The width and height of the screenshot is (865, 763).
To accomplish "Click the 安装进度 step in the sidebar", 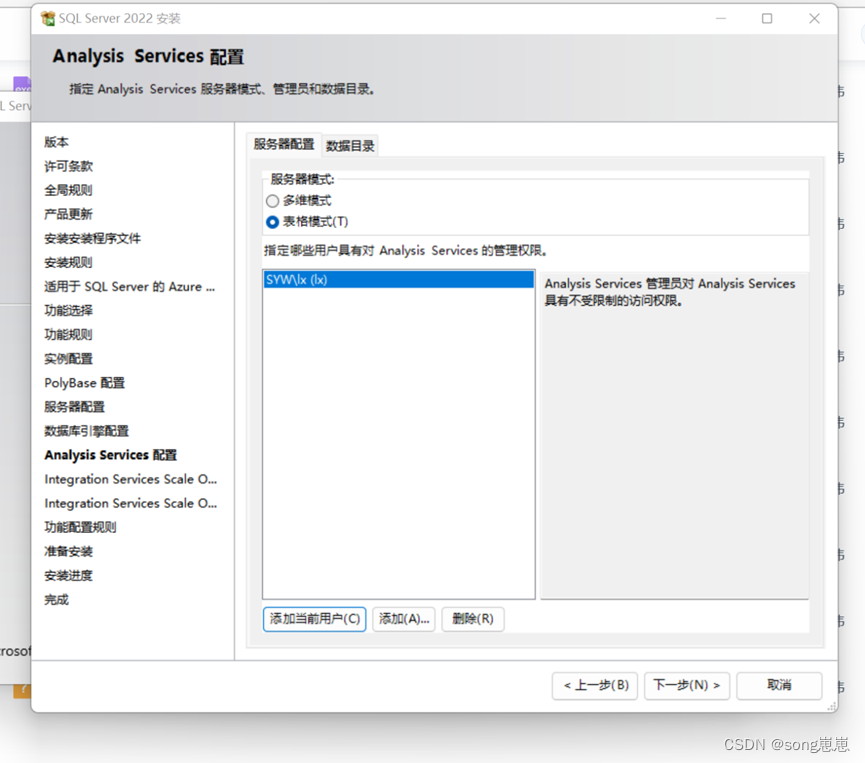I will click(x=68, y=576).
